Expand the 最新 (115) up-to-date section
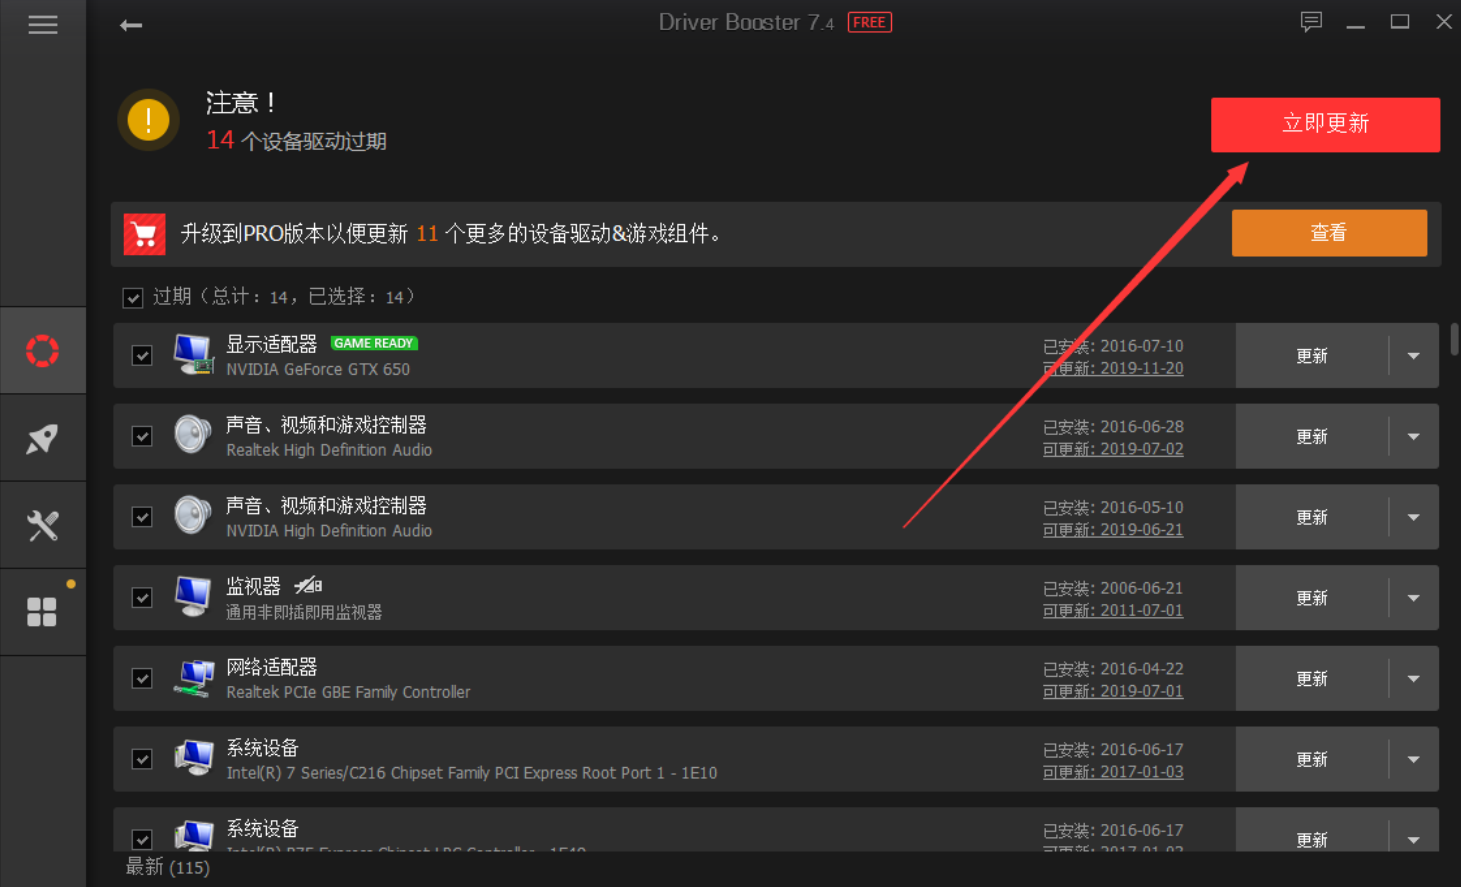This screenshot has width=1461, height=887. tap(168, 867)
